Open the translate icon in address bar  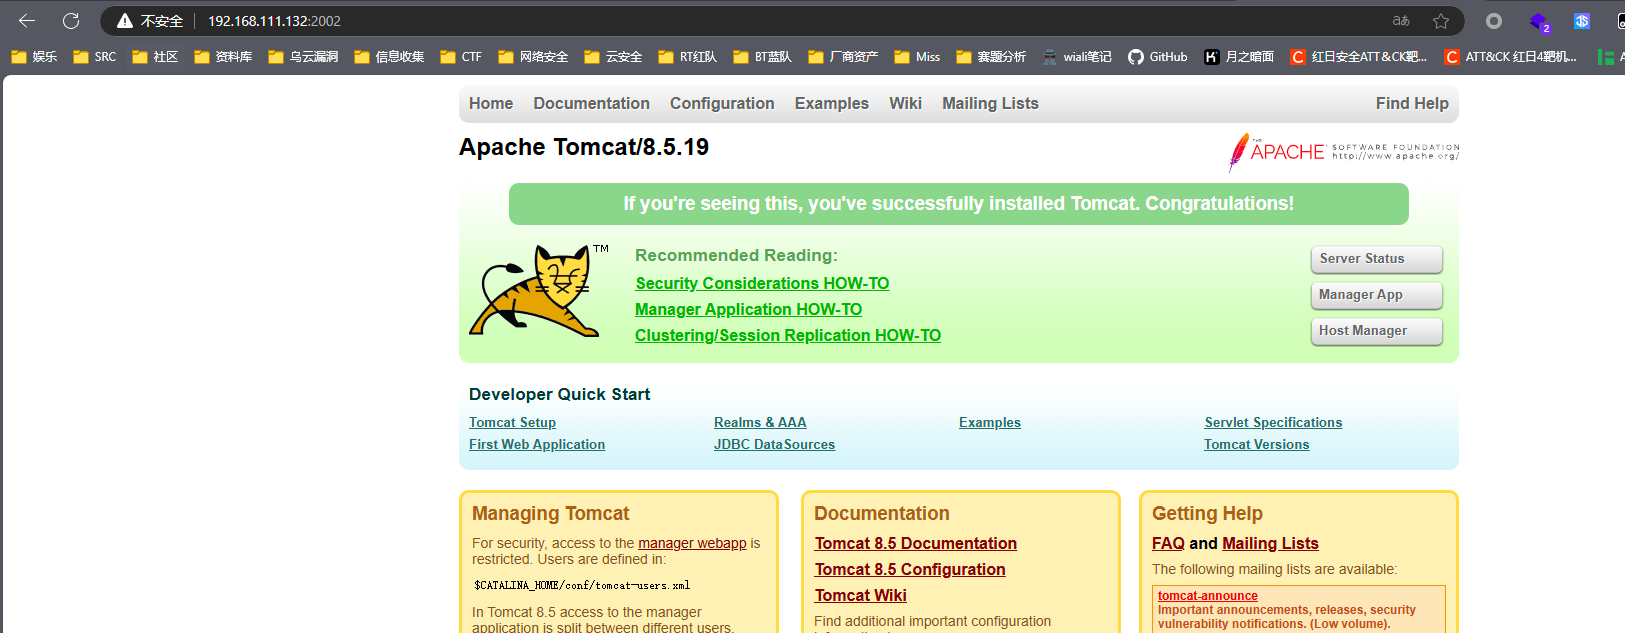1401,21
